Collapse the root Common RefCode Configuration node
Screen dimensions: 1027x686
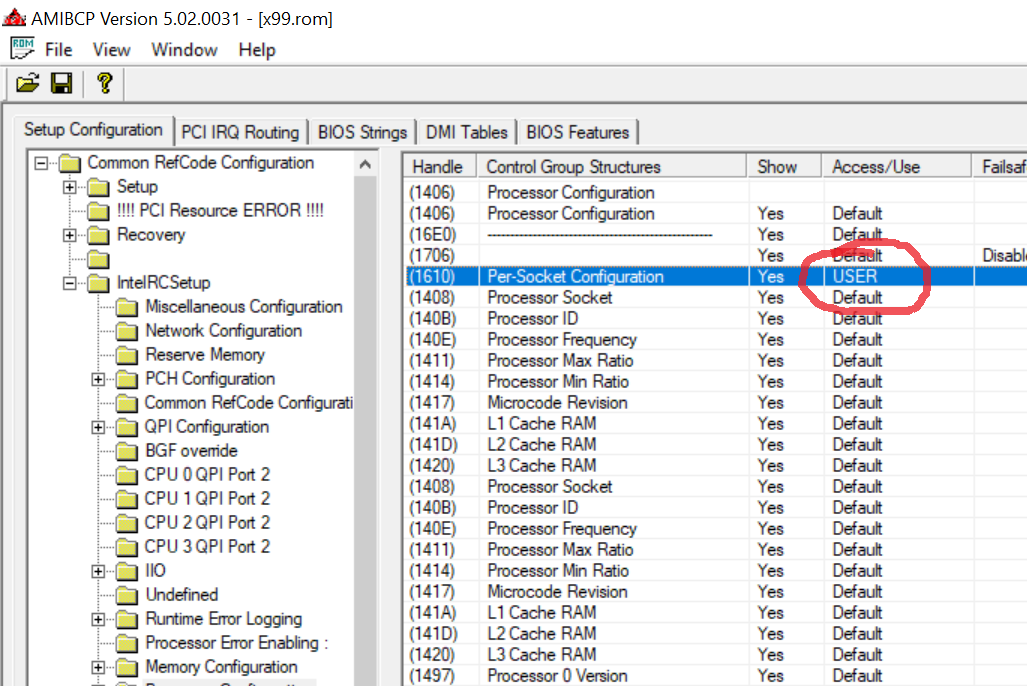[41, 162]
